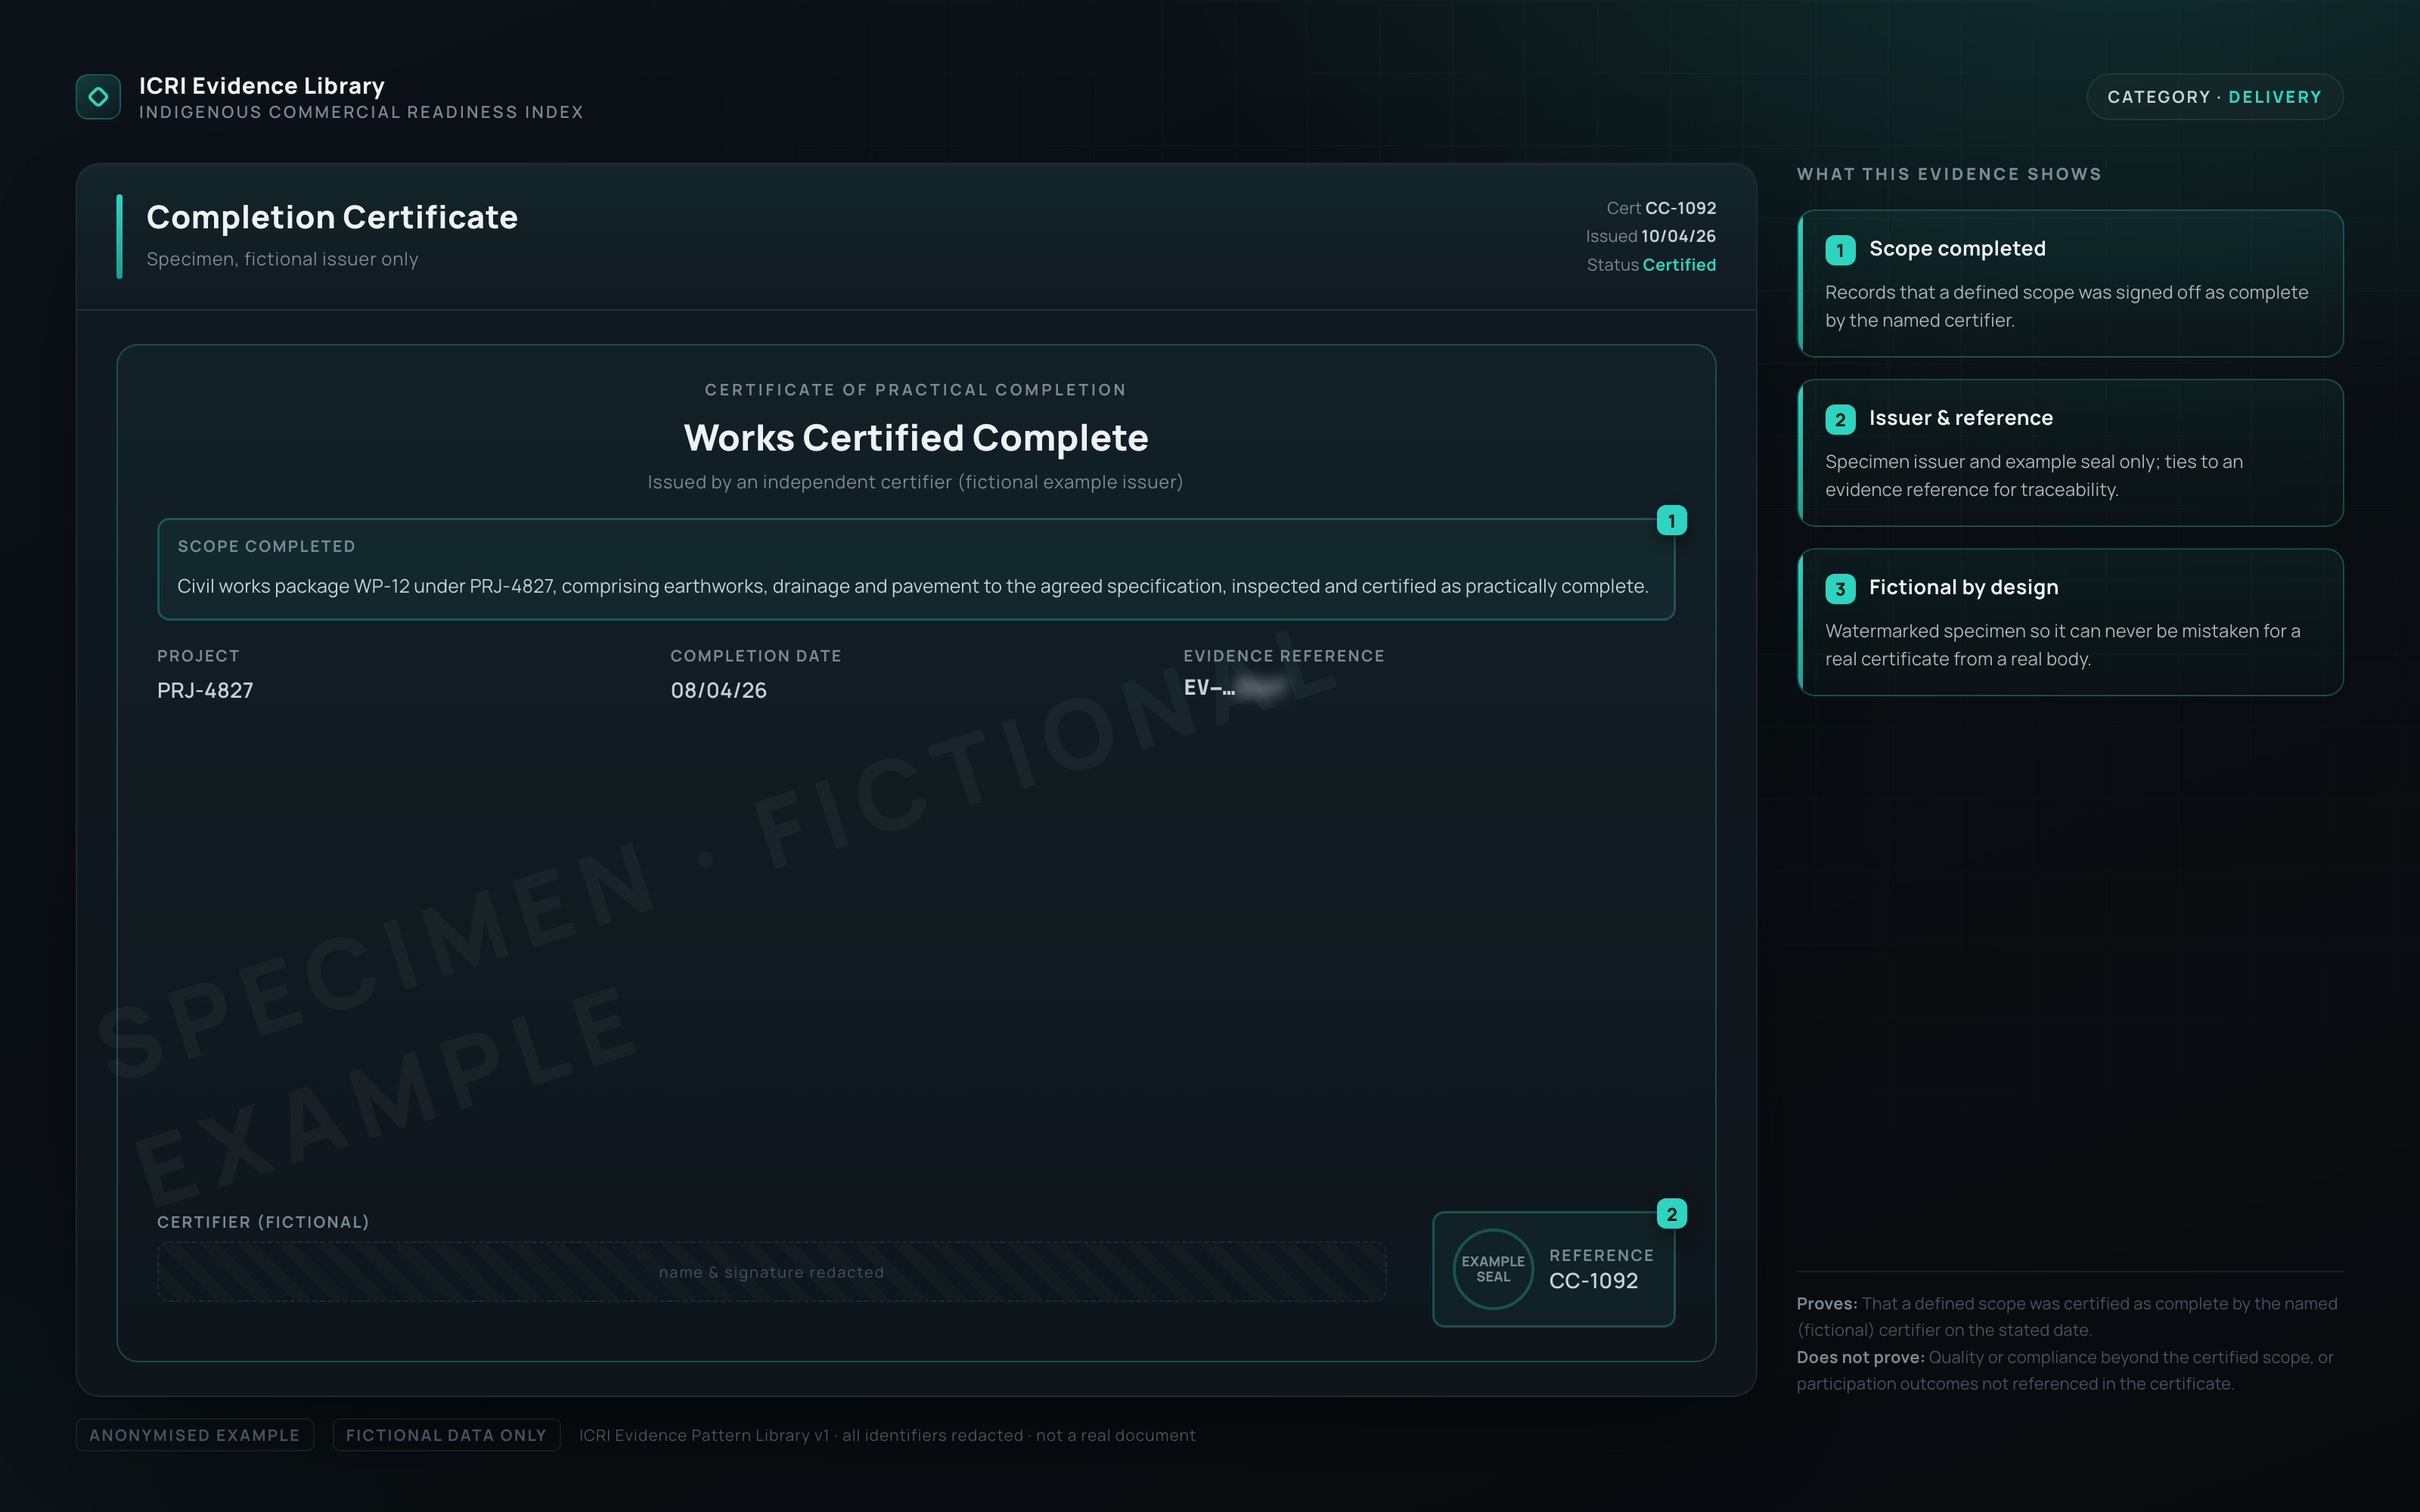
Task: Click the ICRI diamond logo icon
Action: 98,97
